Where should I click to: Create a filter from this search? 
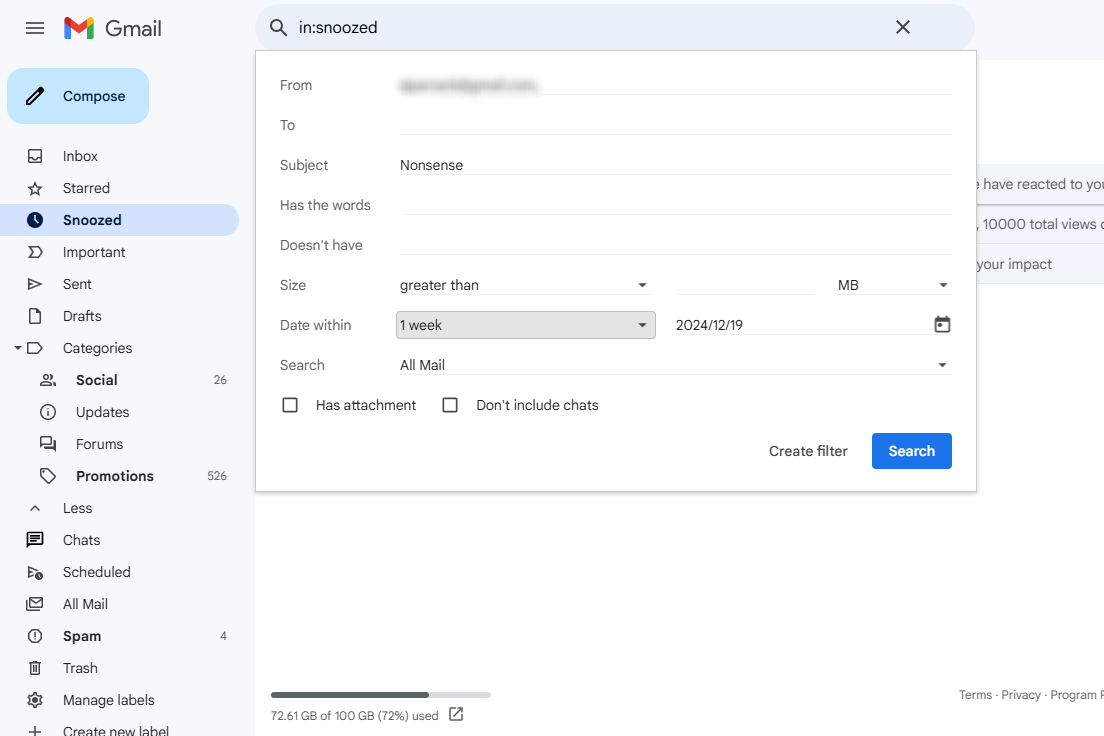[808, 451]
